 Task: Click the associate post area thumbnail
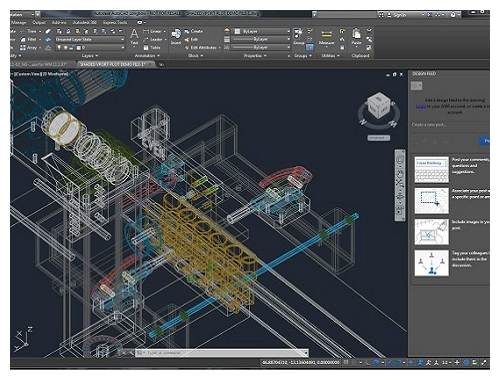[432, 201]
